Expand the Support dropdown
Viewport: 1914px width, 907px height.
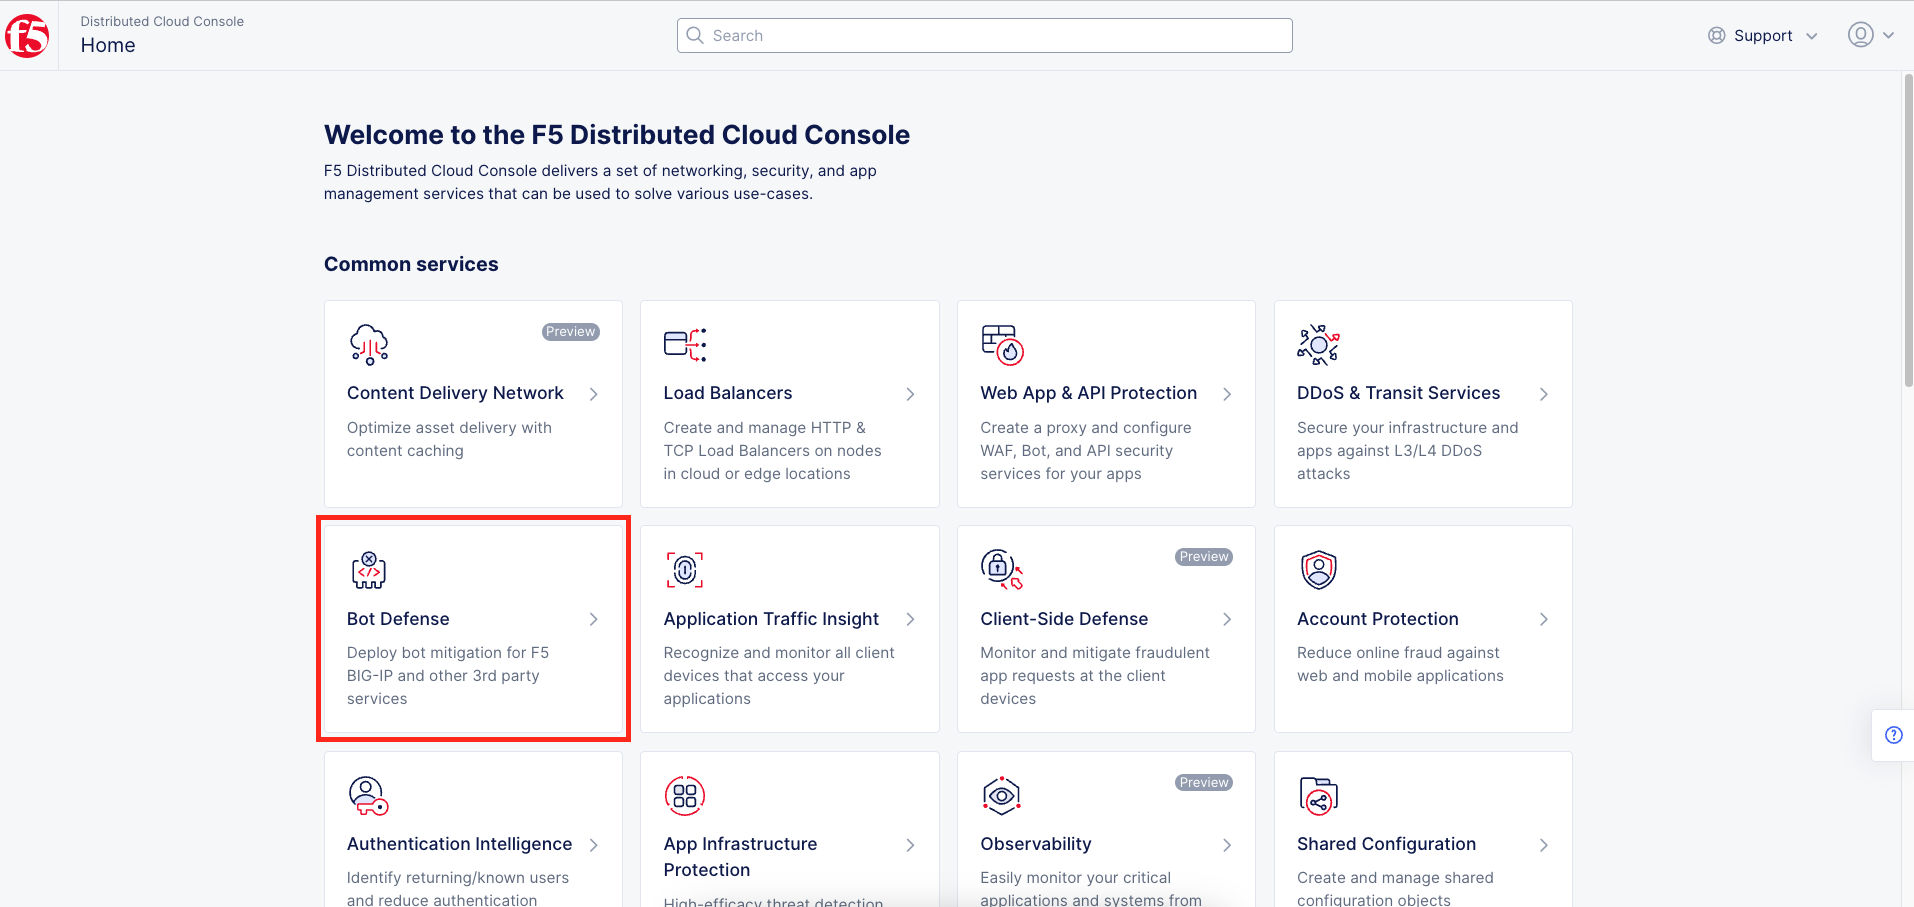[x=1763, y=35]
